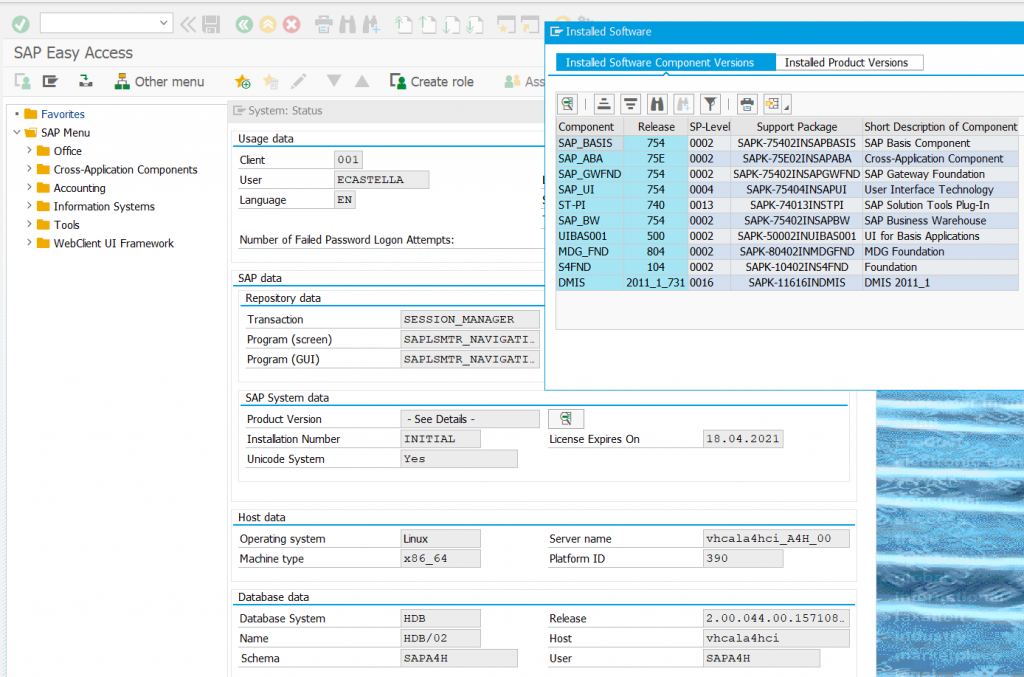Open the layout dropdown arrow

click(787, 106)
